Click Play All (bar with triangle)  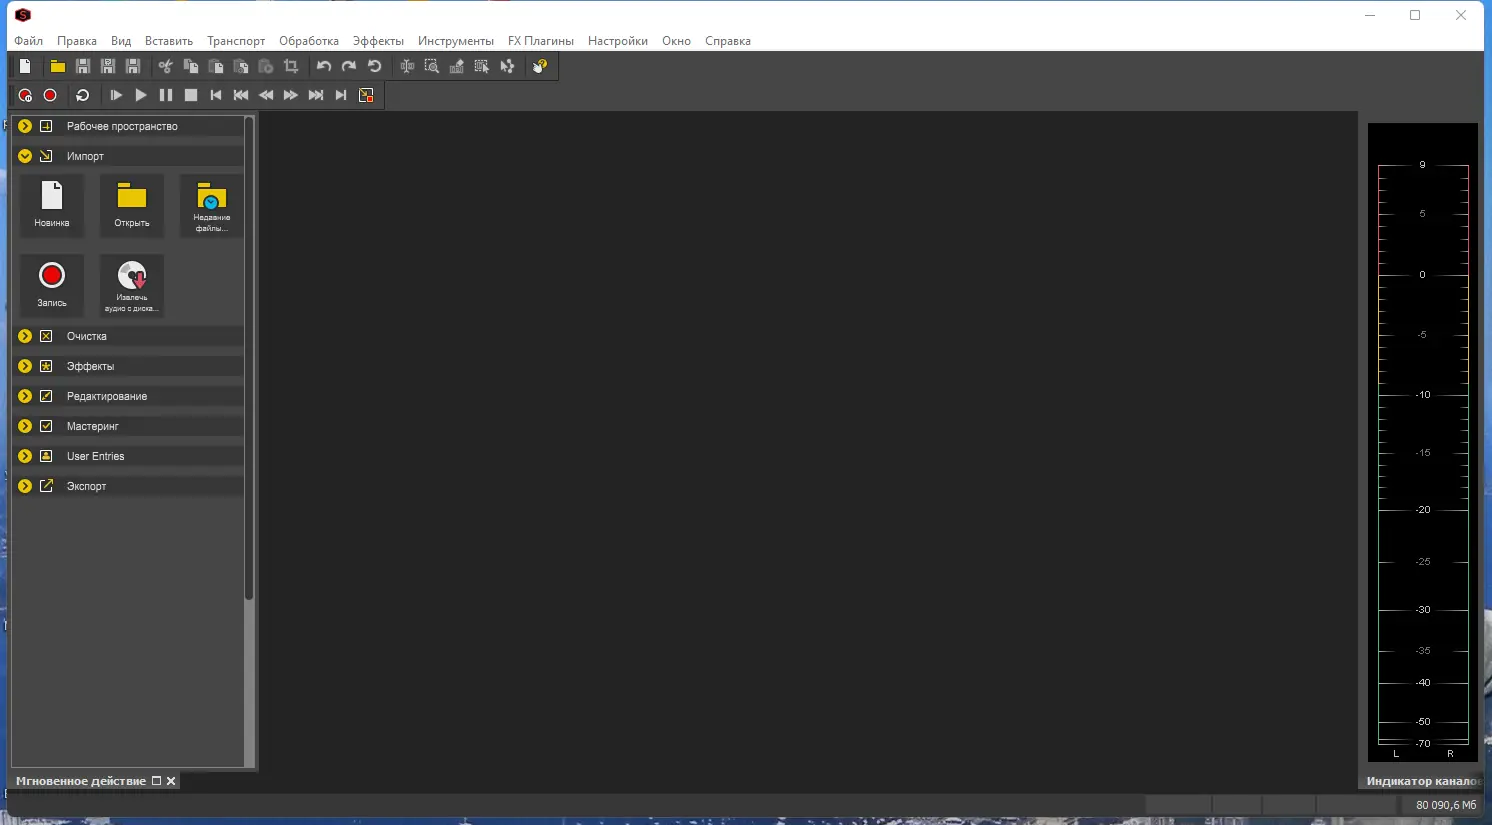pos(116,95)
